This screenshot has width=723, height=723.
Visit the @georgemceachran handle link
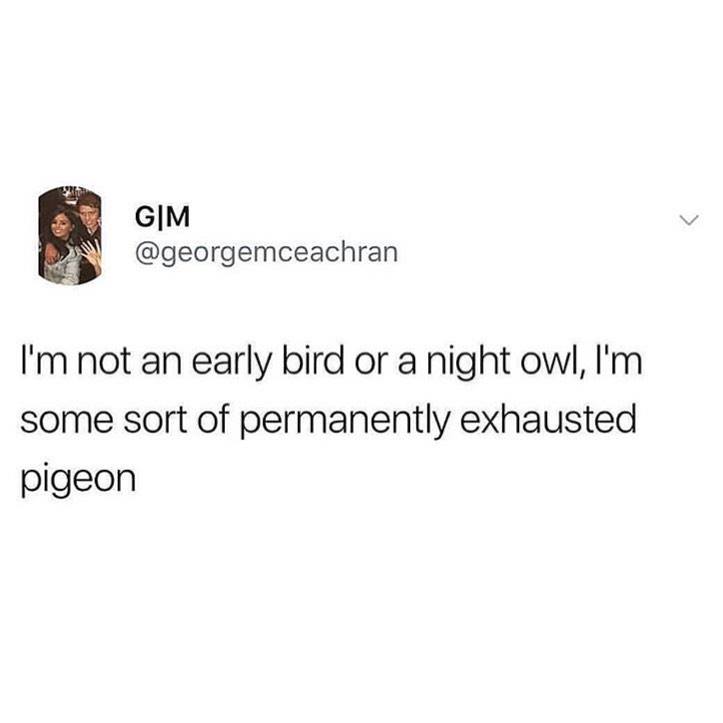267,253
